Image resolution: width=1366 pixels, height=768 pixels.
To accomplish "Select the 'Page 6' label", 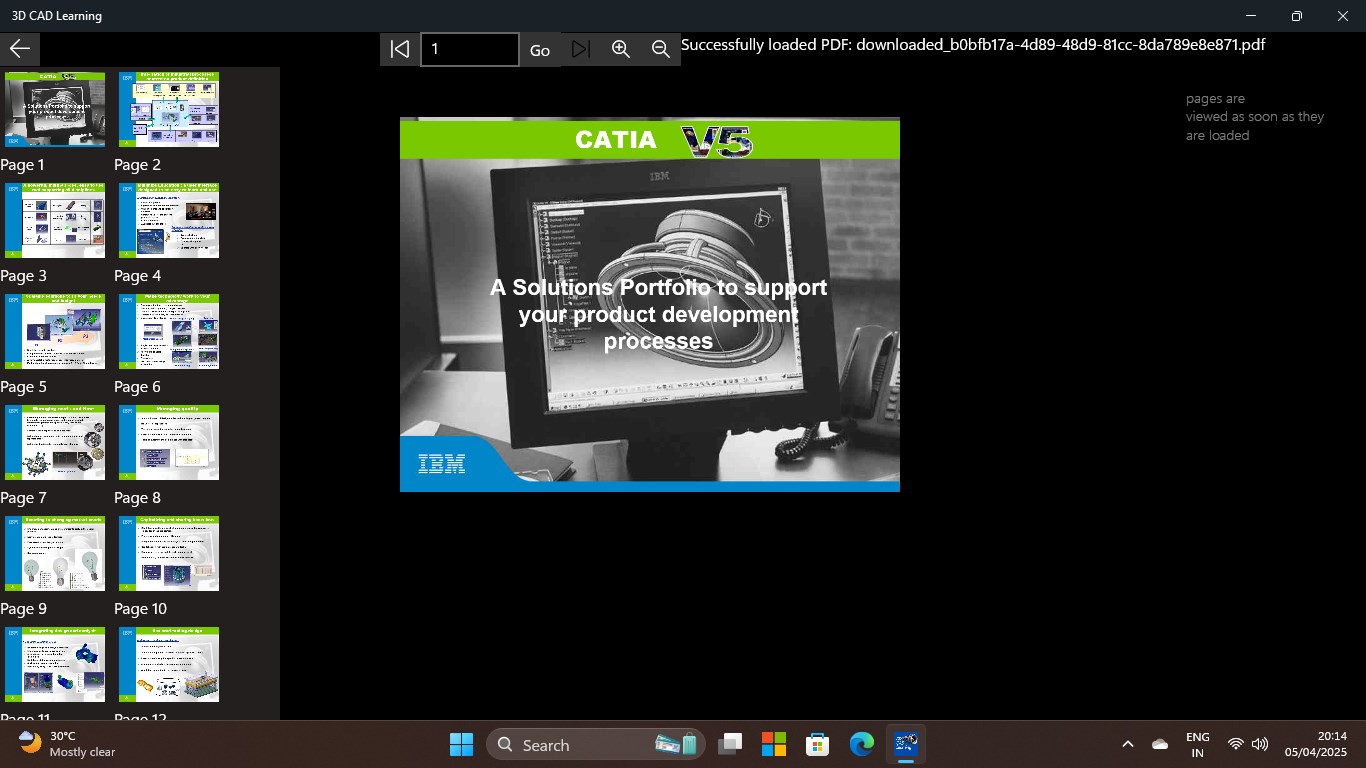I will coord(137,387).
